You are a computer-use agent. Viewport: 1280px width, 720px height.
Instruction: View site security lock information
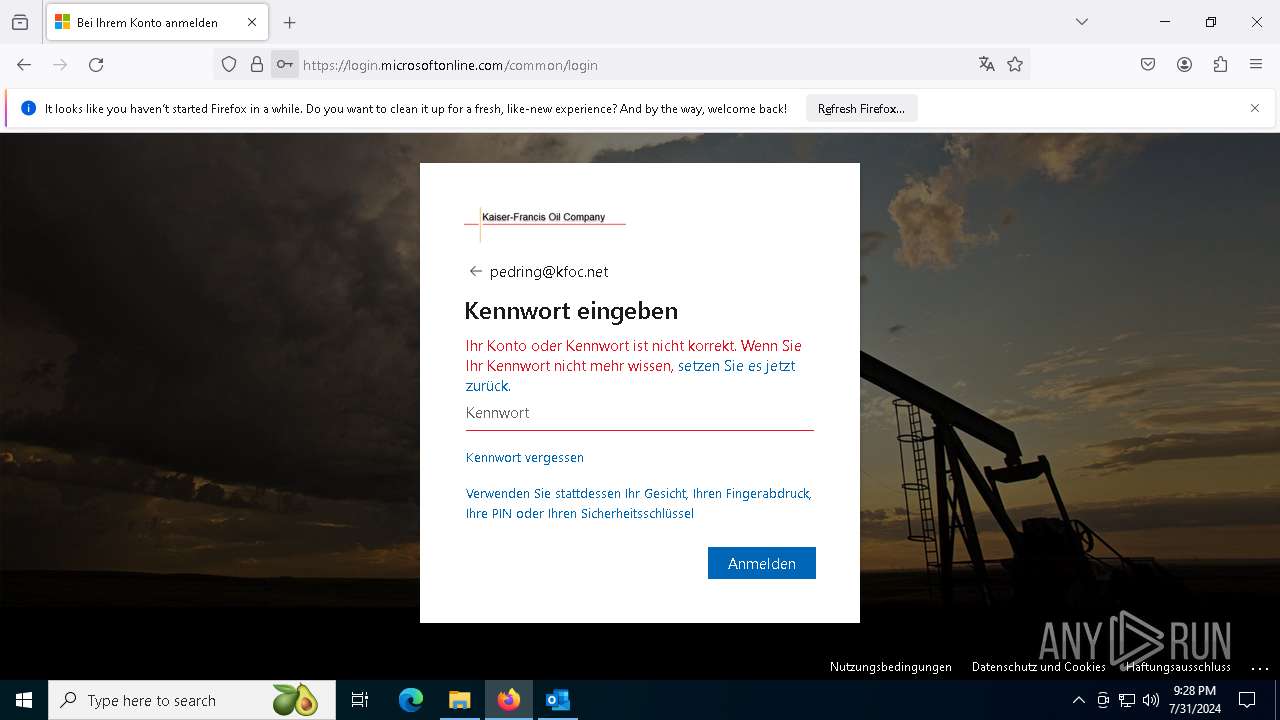257,65
